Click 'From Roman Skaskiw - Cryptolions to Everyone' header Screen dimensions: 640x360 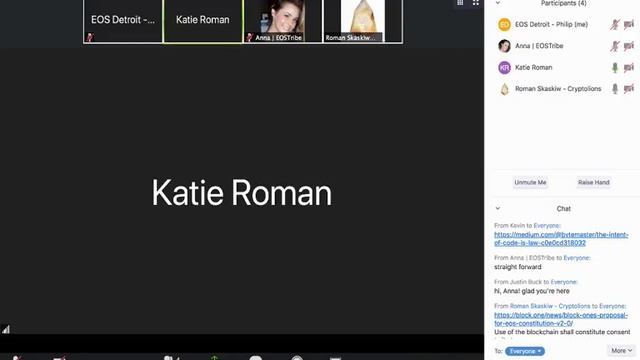point(560,306)
